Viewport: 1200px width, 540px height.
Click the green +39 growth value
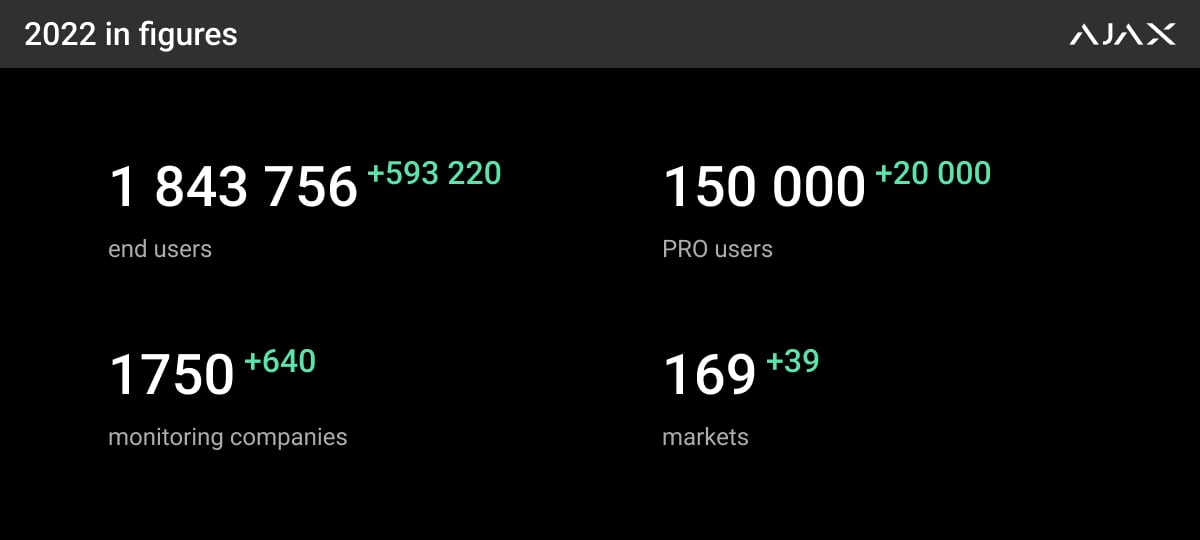(793, 361)
